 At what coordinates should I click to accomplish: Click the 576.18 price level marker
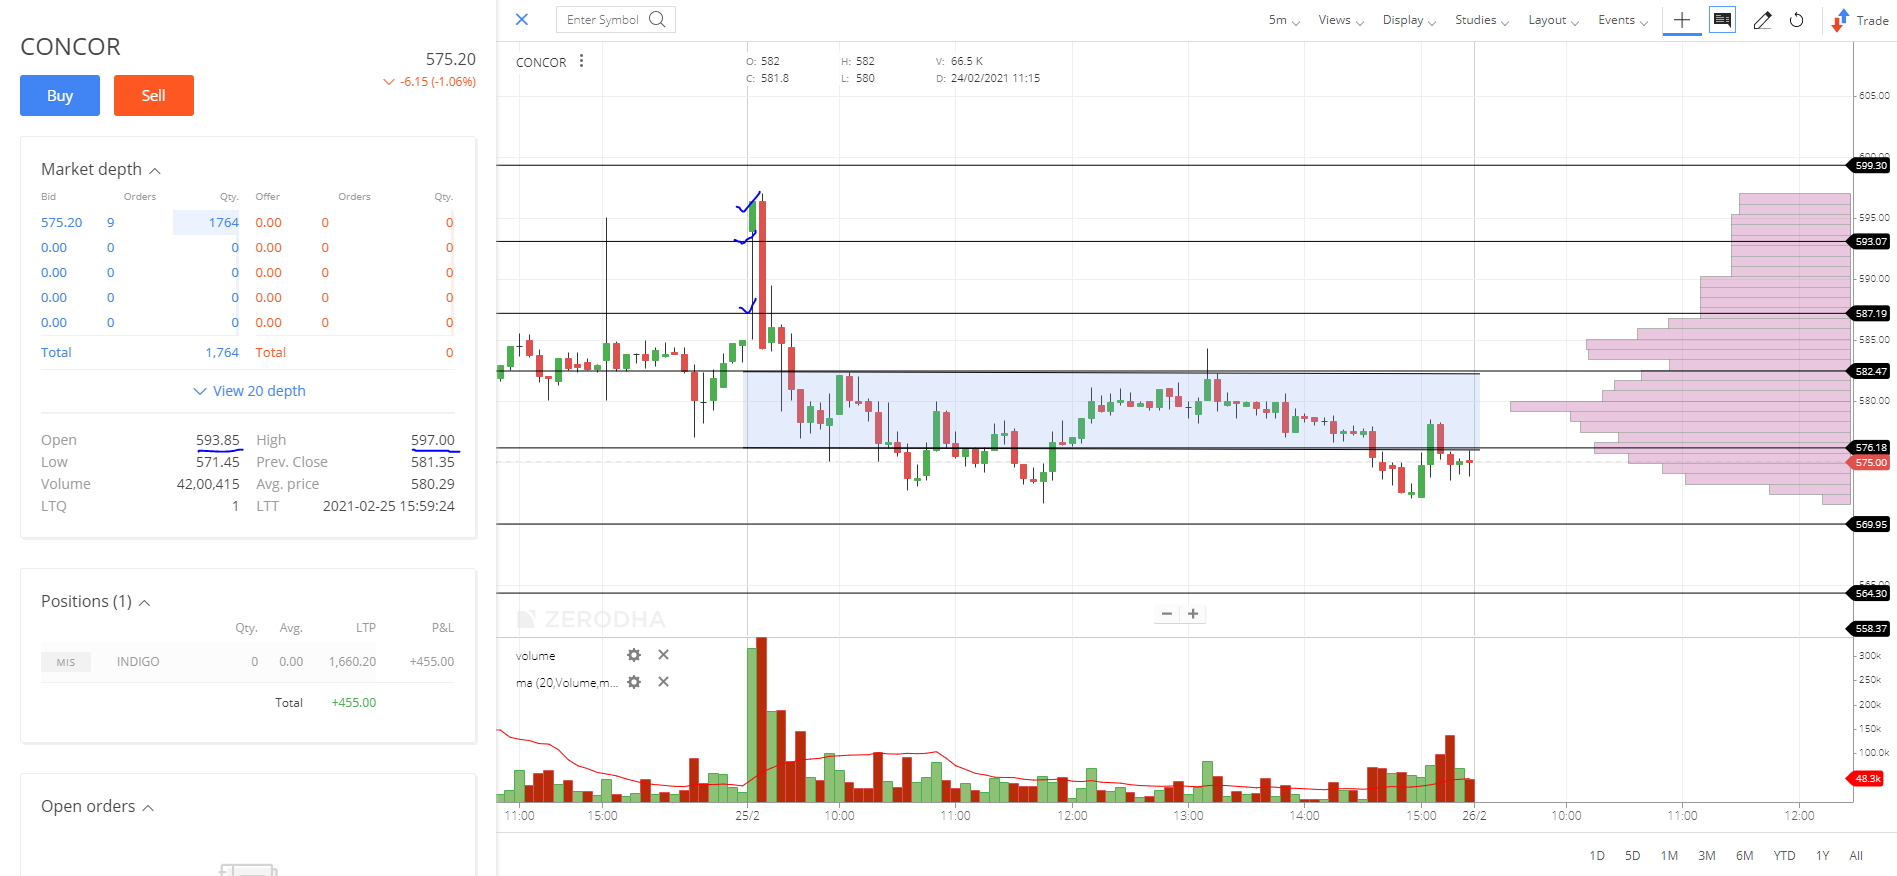pos(1869,447)
